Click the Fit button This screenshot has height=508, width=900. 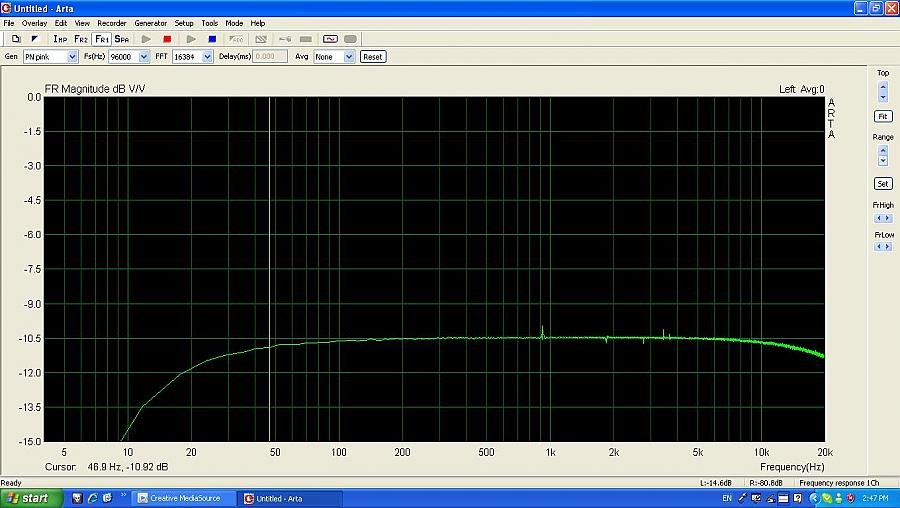click(x=883, y=117)
